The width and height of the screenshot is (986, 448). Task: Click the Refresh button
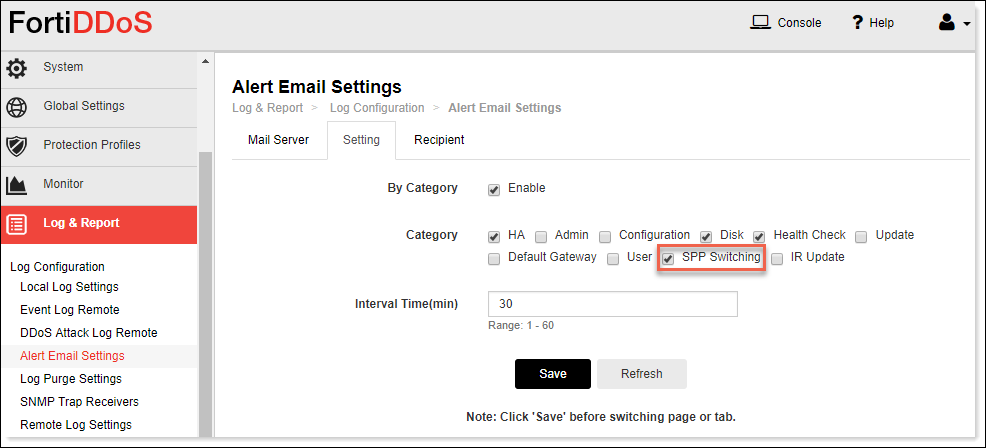pyautogui.click(x=641, y=374)
